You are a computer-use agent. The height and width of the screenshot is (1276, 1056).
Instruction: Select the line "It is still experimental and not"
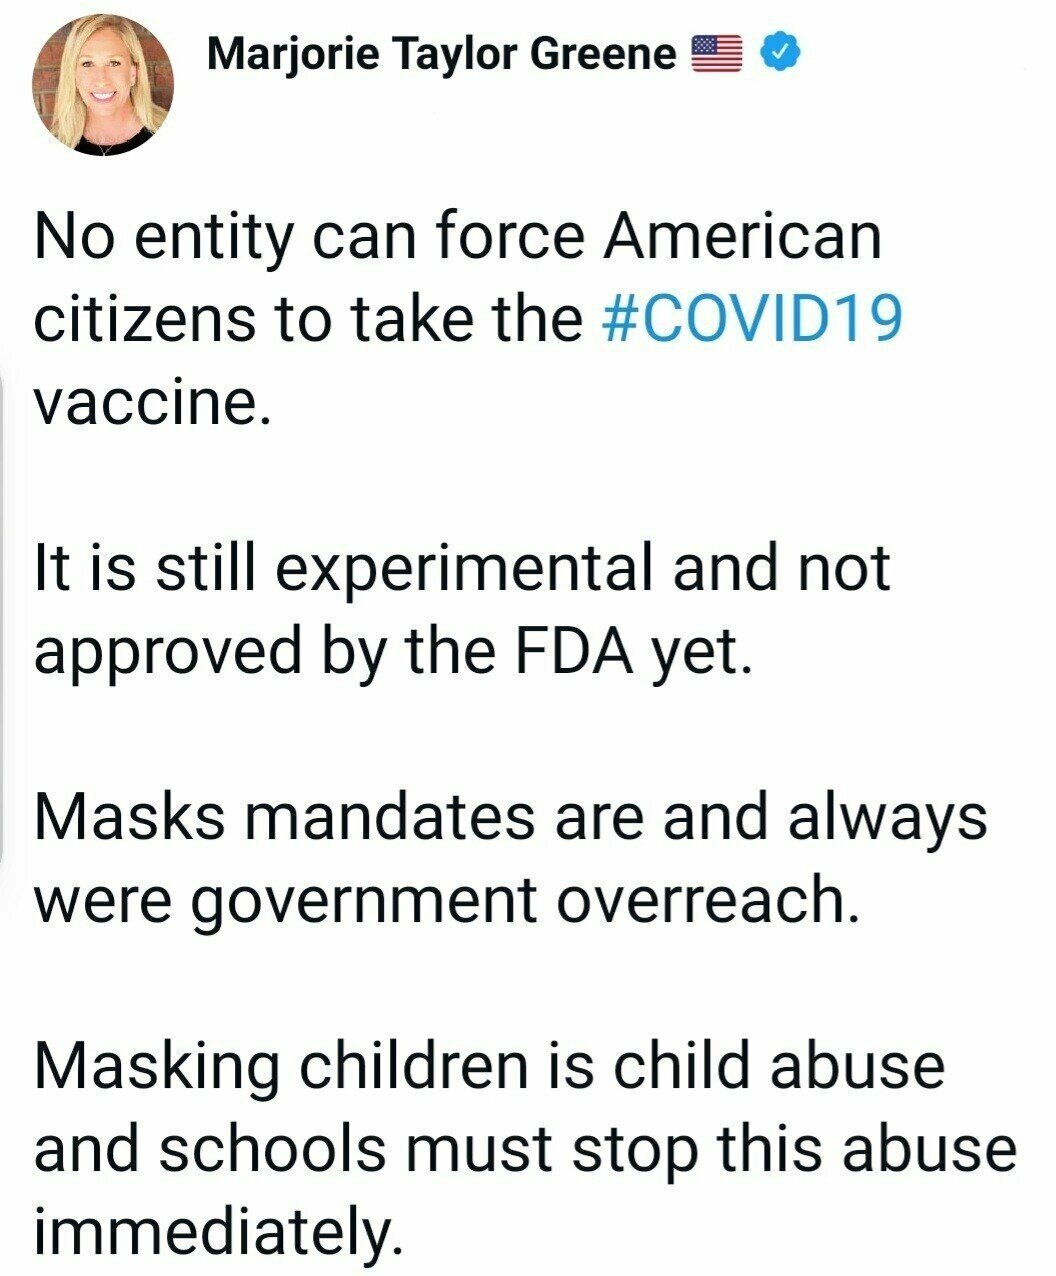coord(462,567)
